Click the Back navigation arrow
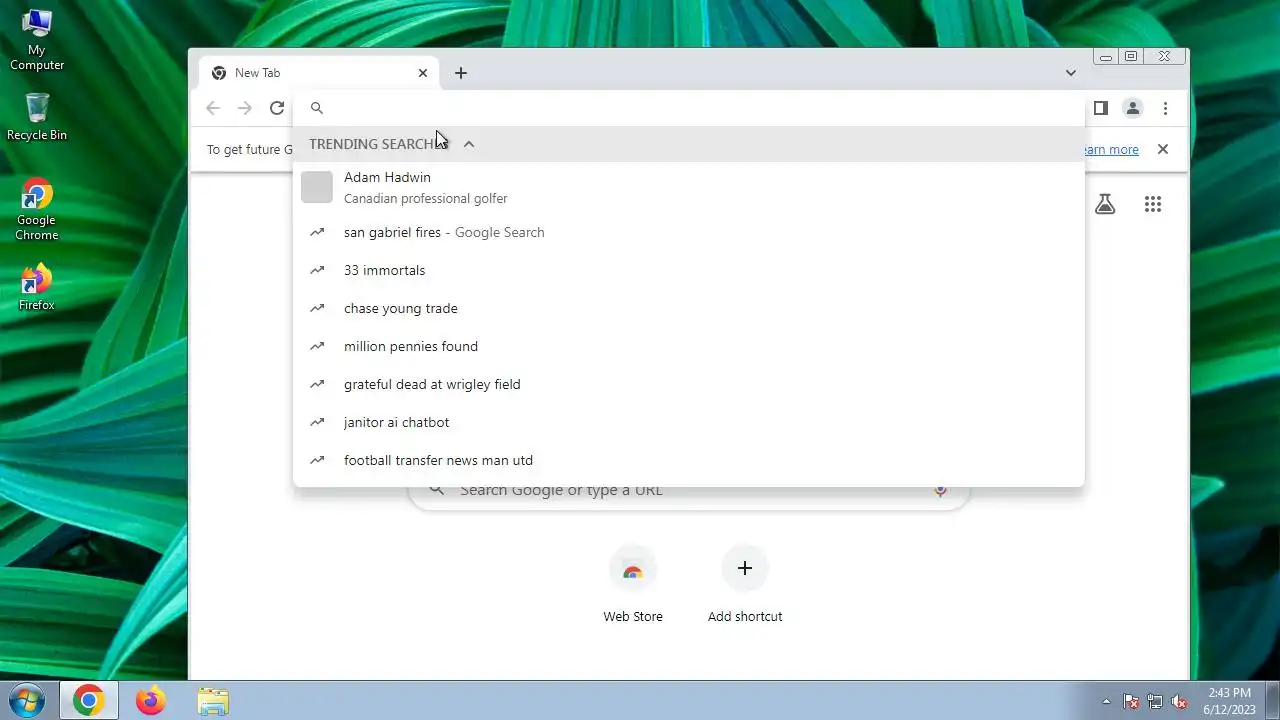Screen dimensions: 1280x720 (x=212, y=108)
